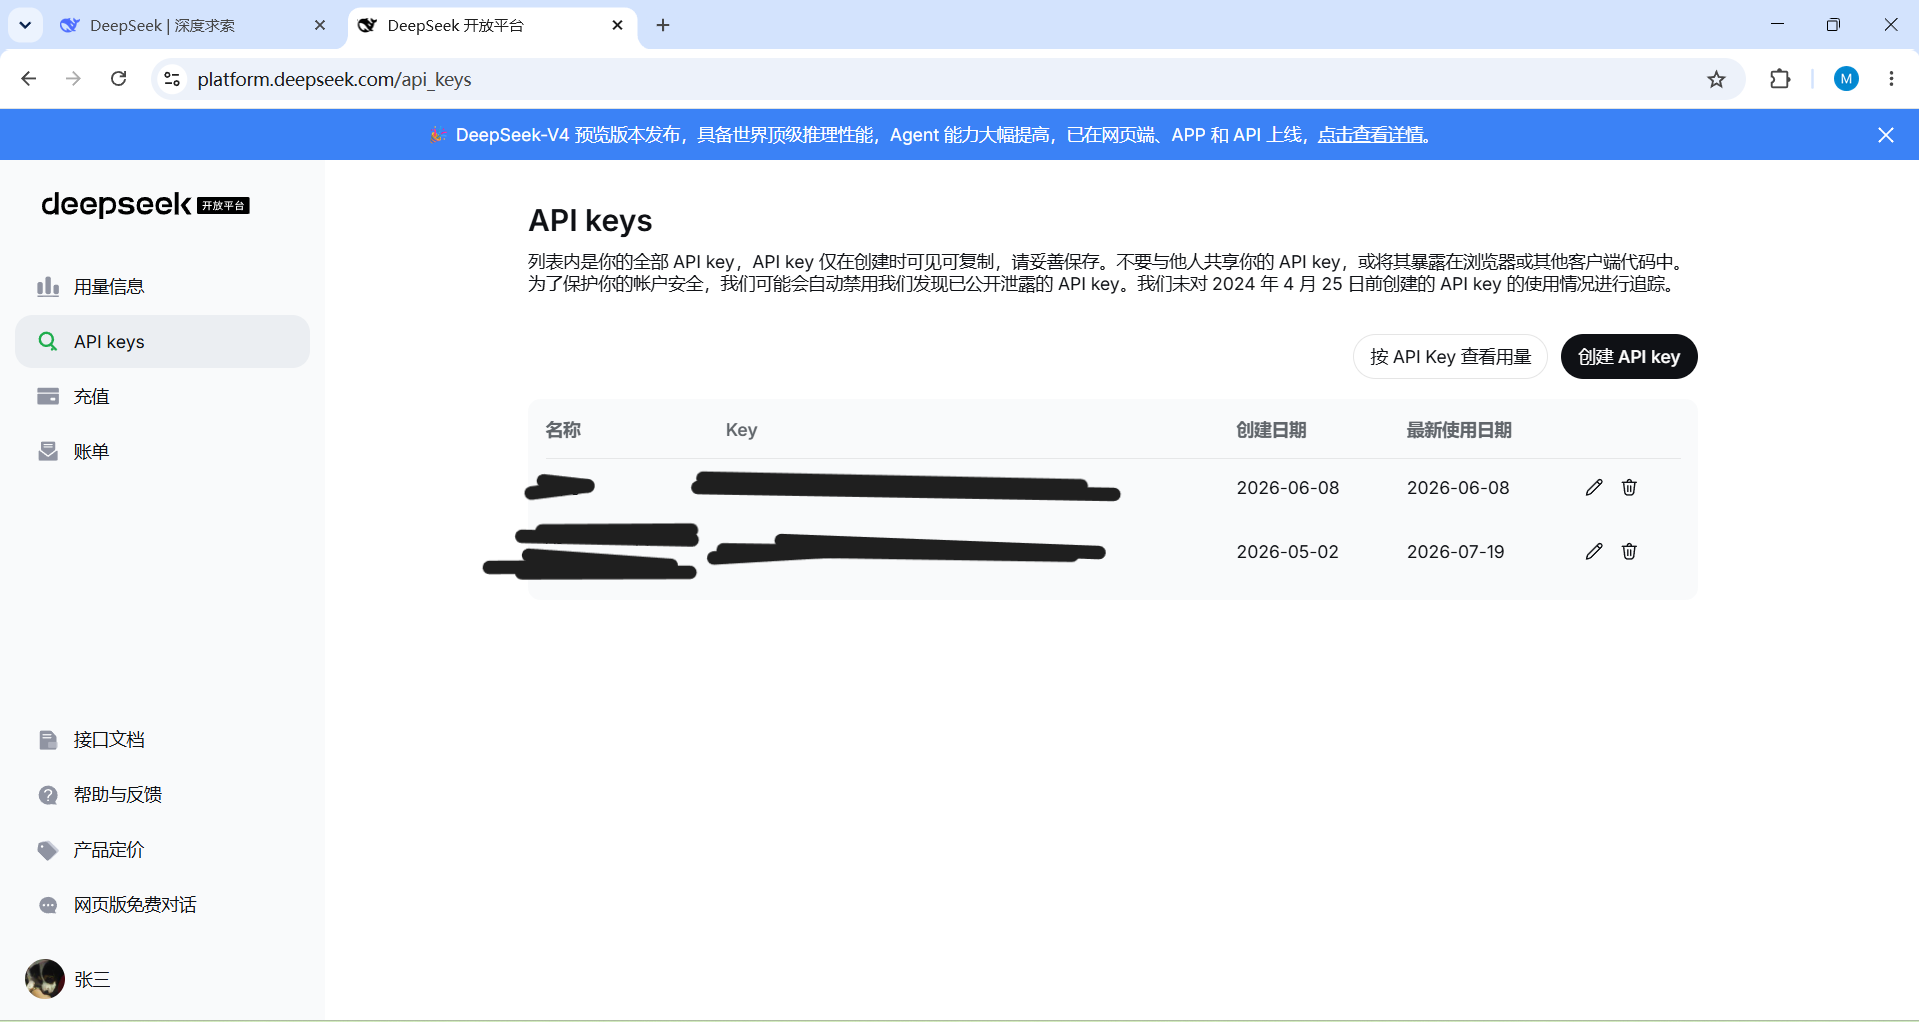This screenshot has width=1919, height=1022.
Task: Select the DeepSeek 开放平台 tab
Action: coord(491,25)
